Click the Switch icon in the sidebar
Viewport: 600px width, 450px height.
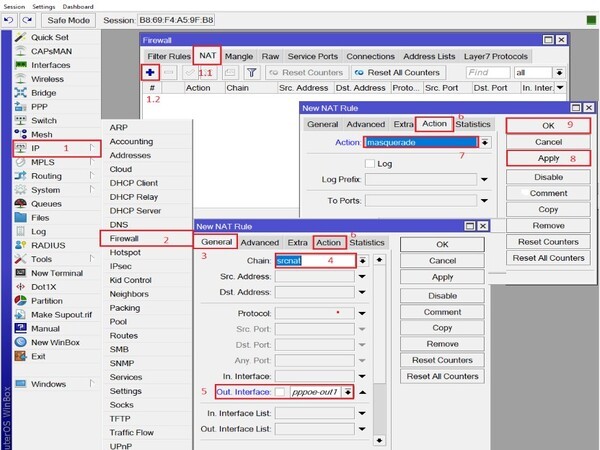[x=20, y=120]
